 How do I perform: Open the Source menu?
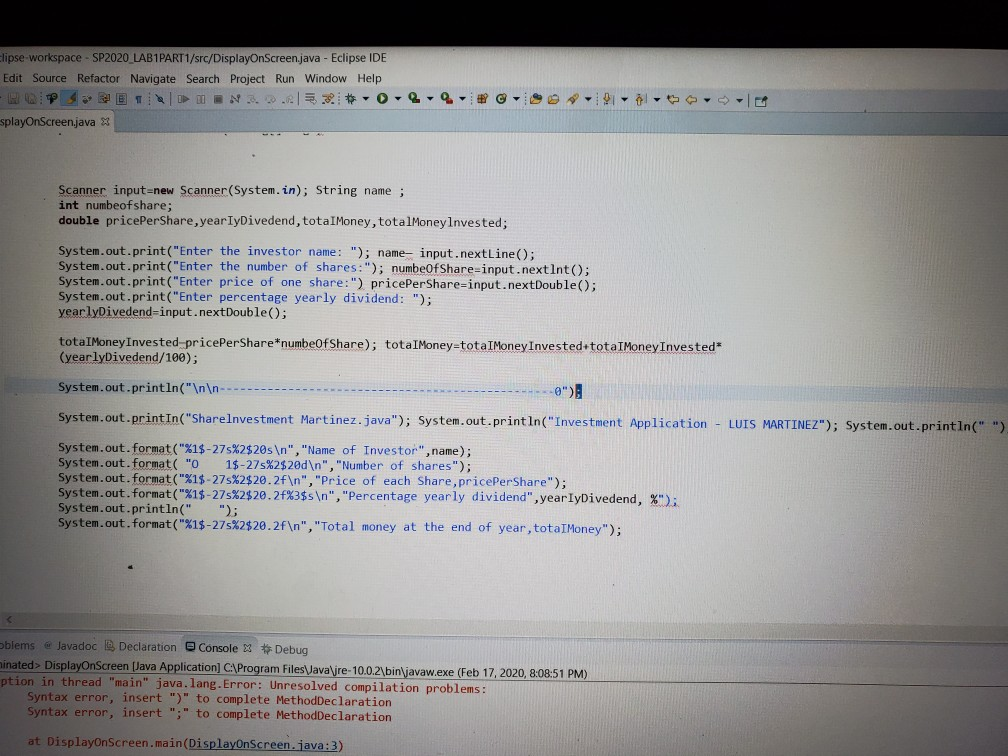pyautogui.click(x=49, y=78)
